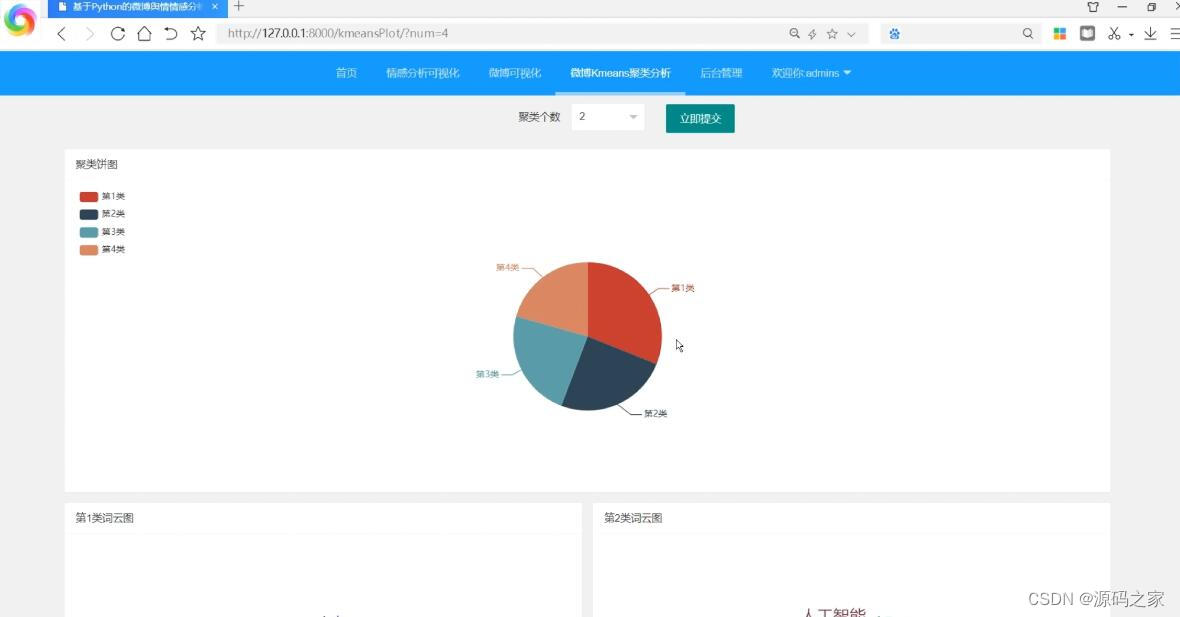Expand the arrow next to the scissors icon
Screen dimensions: 1180x617
point(1131,35)
